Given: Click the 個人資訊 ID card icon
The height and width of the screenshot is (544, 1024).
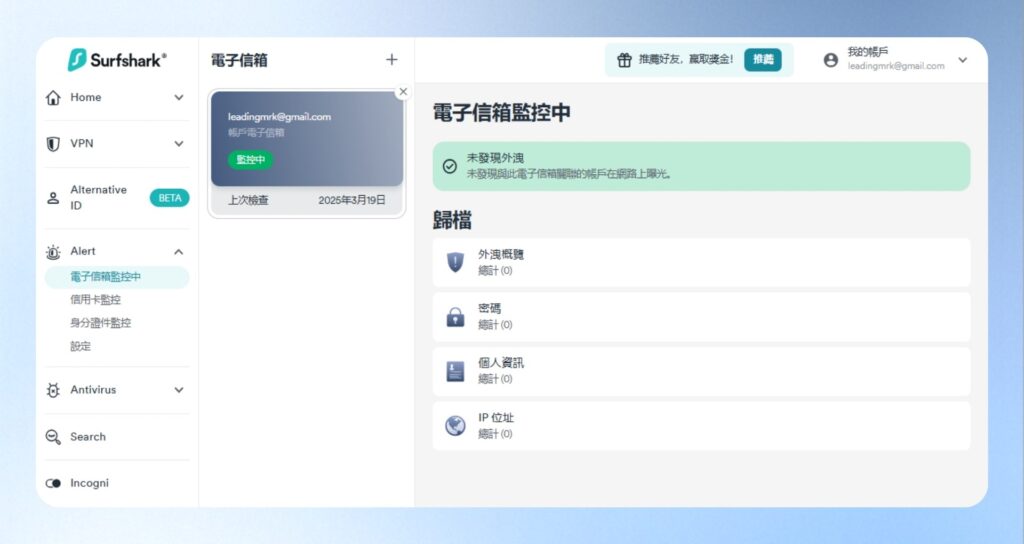Looking at the screenshot, I should 455,371.
